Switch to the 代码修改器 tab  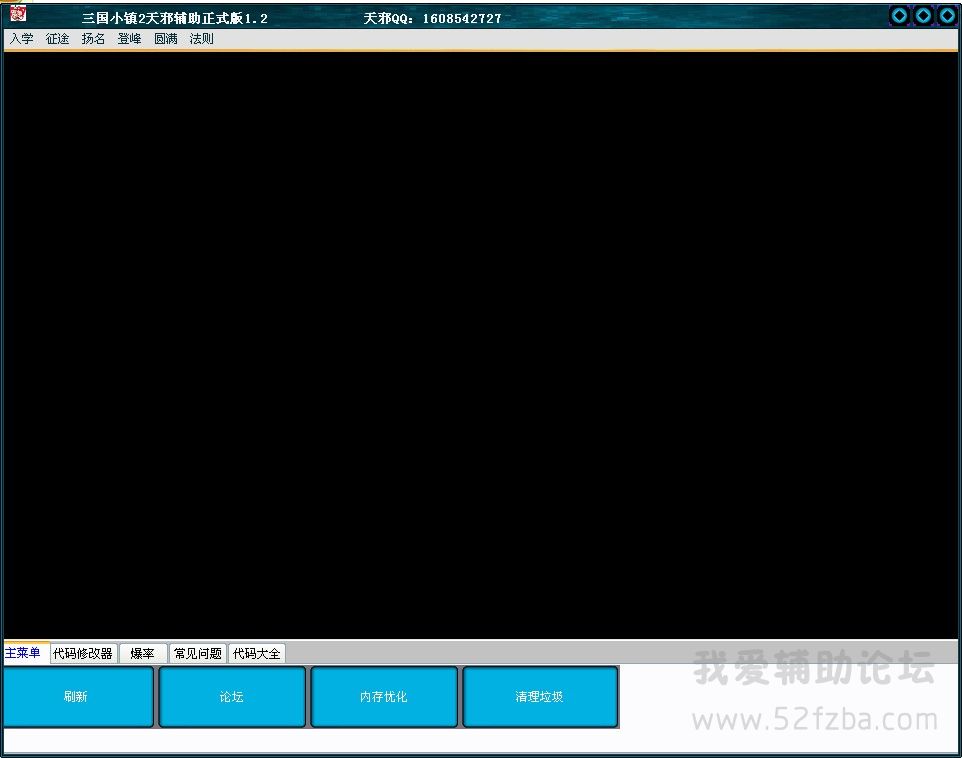click(83, 654)
